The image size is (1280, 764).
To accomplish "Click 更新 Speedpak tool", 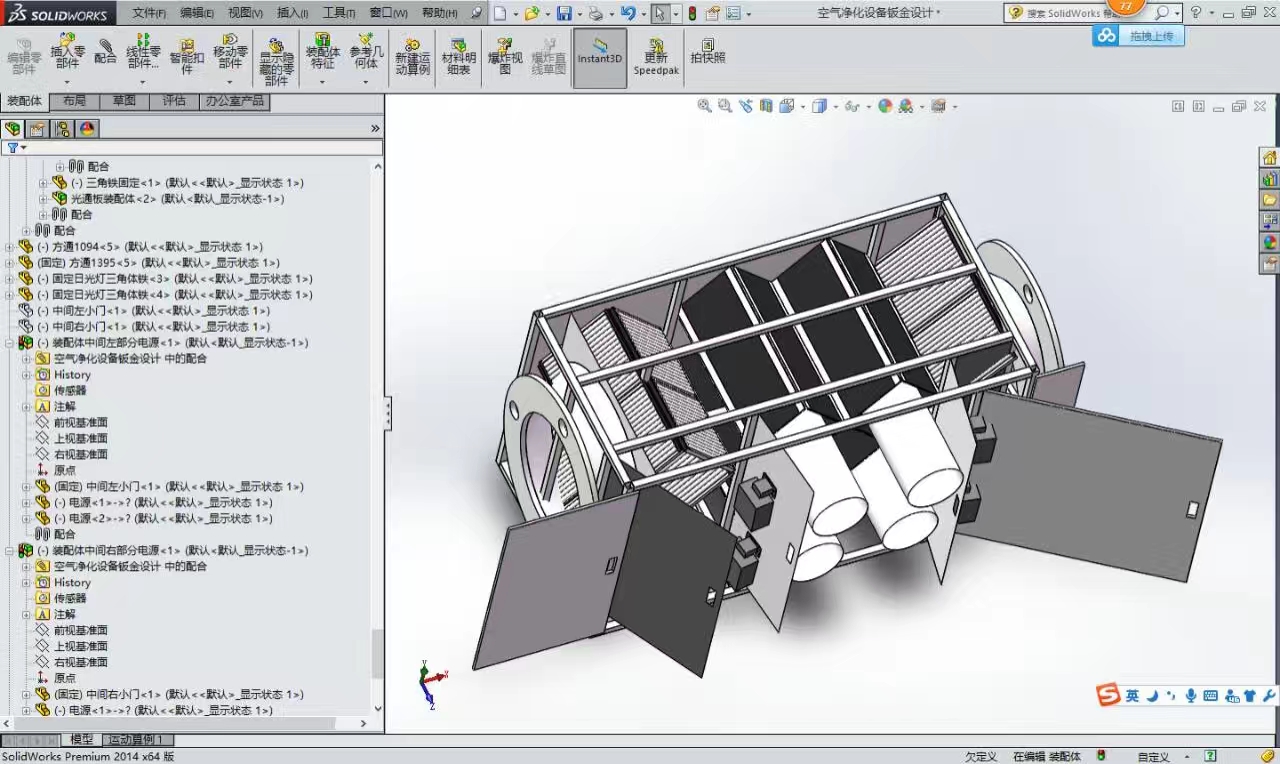I will coord(656,57).
